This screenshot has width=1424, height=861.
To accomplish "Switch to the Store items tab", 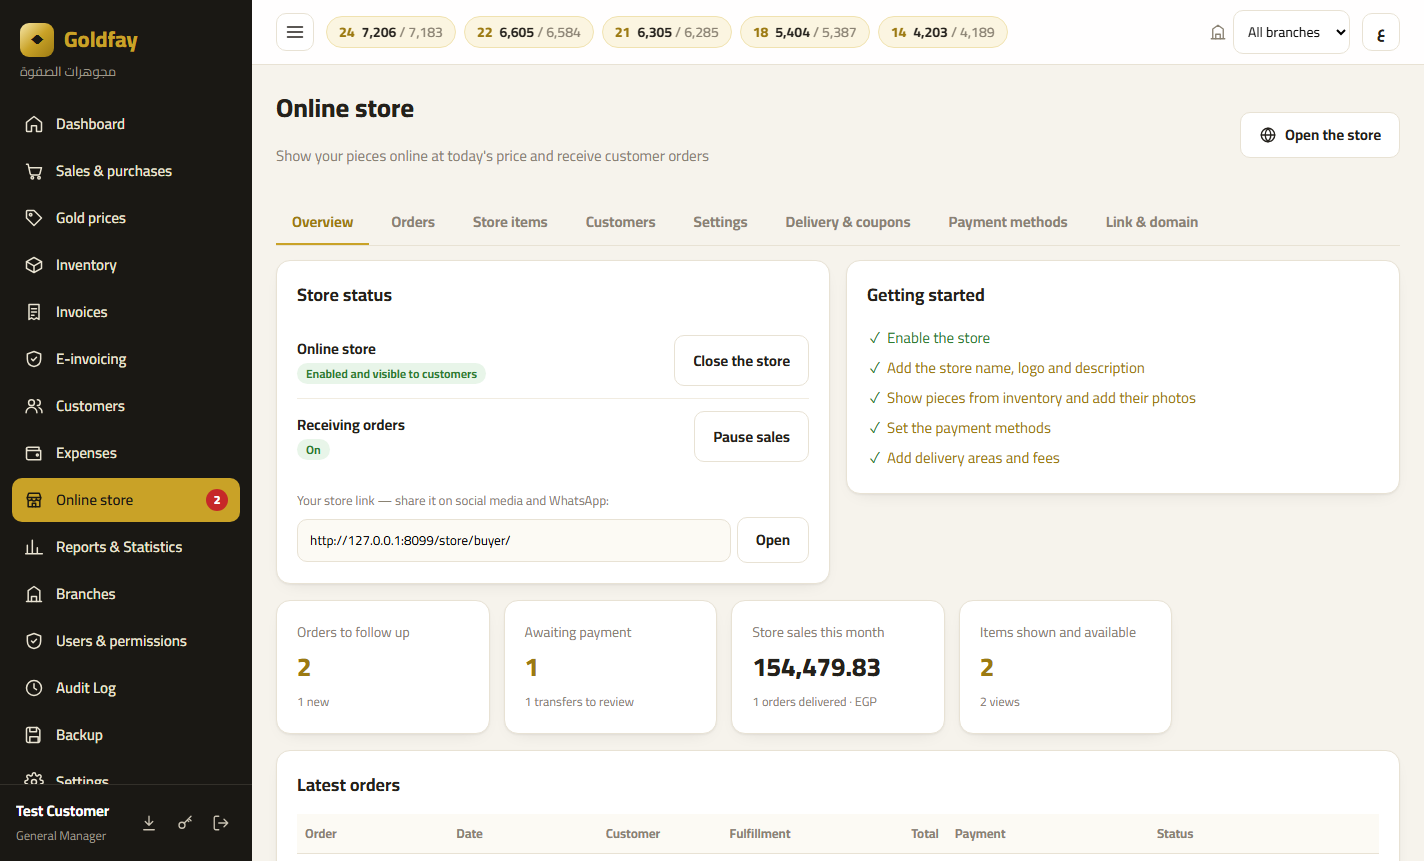I will tap(510, 222).
